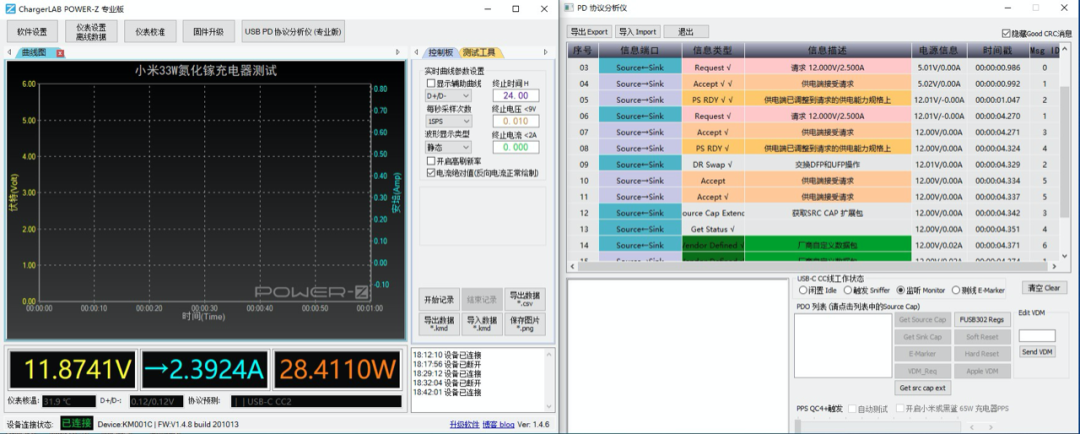Viewport: 1080px width, 434px height.
Task: Click the Send VDM button
Action: [1037, 352]
